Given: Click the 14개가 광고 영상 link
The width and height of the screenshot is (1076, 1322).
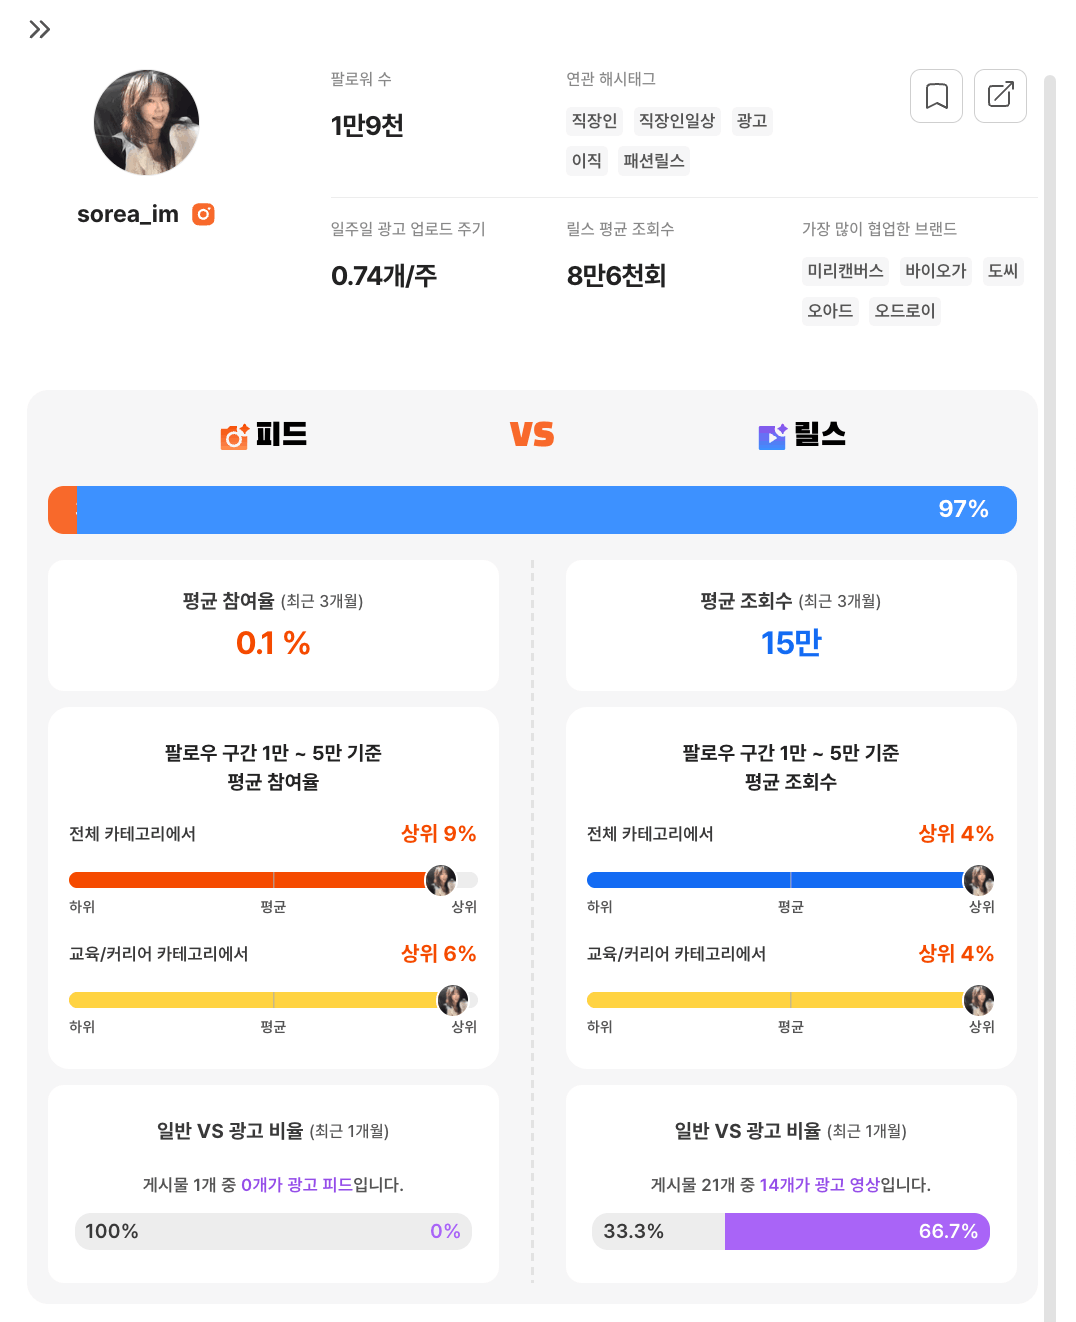Looking at the screenshot, I should [819, 1185].
